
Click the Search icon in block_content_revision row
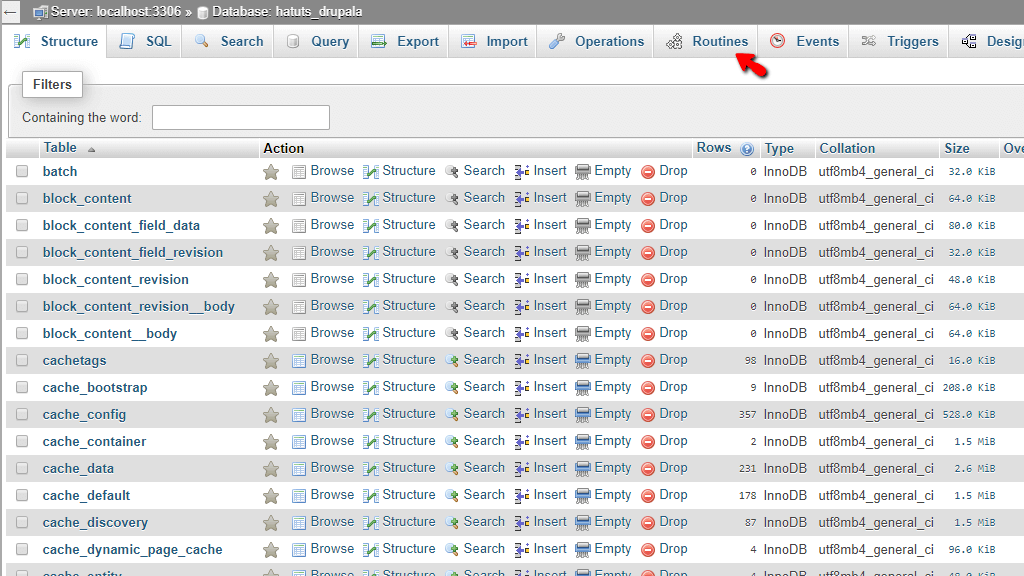coord(452,280)
